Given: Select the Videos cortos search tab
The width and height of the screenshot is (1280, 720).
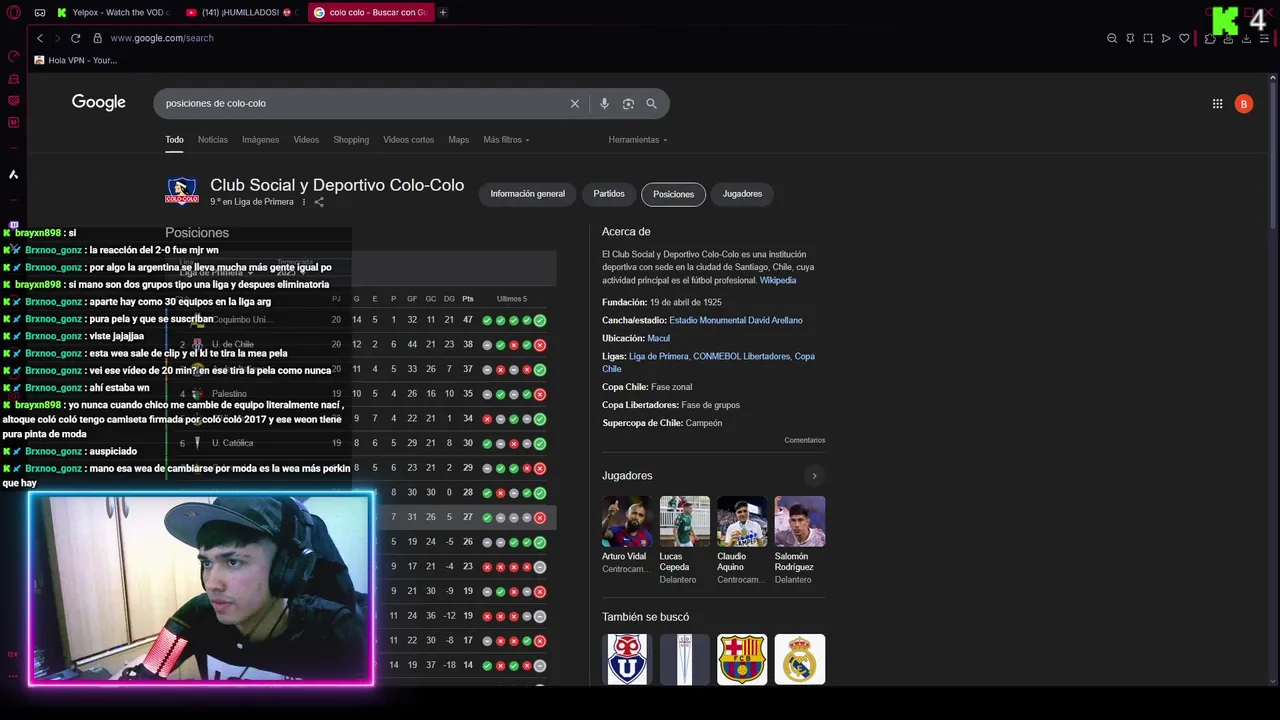Looking at the screenshot, I should click(x=408, y=140).
